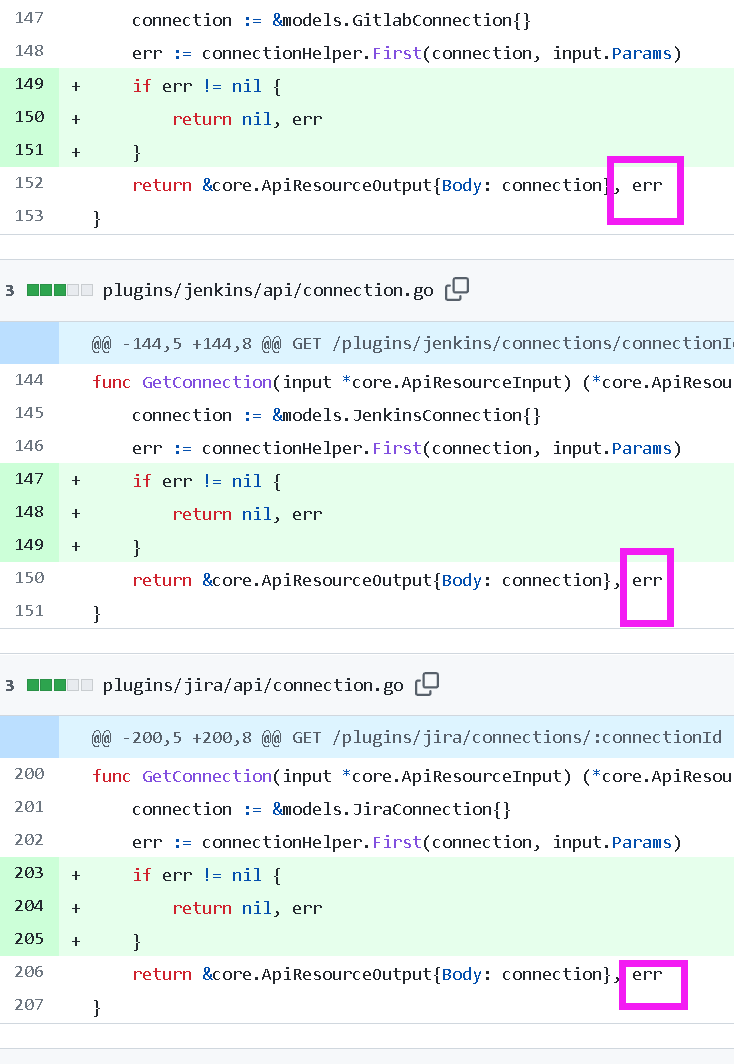Click 'if err != nil {' on gitlab line 149

point(207,87)
